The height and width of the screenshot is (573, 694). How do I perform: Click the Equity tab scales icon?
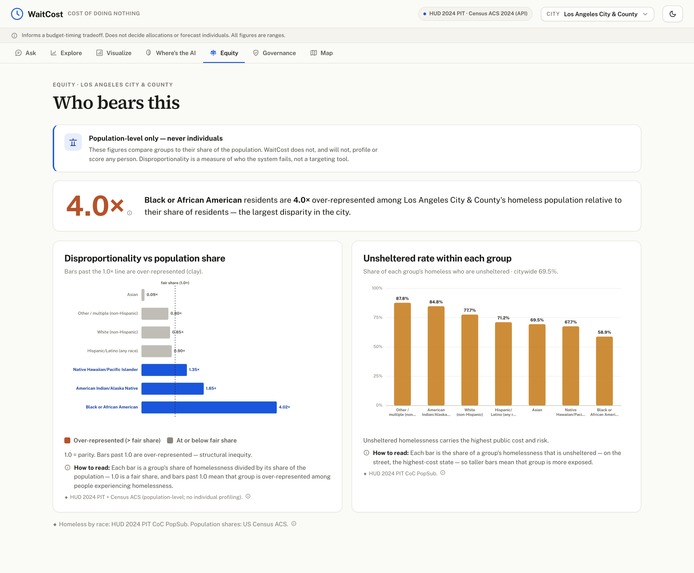pyautogui.click(x=213, y=53)
